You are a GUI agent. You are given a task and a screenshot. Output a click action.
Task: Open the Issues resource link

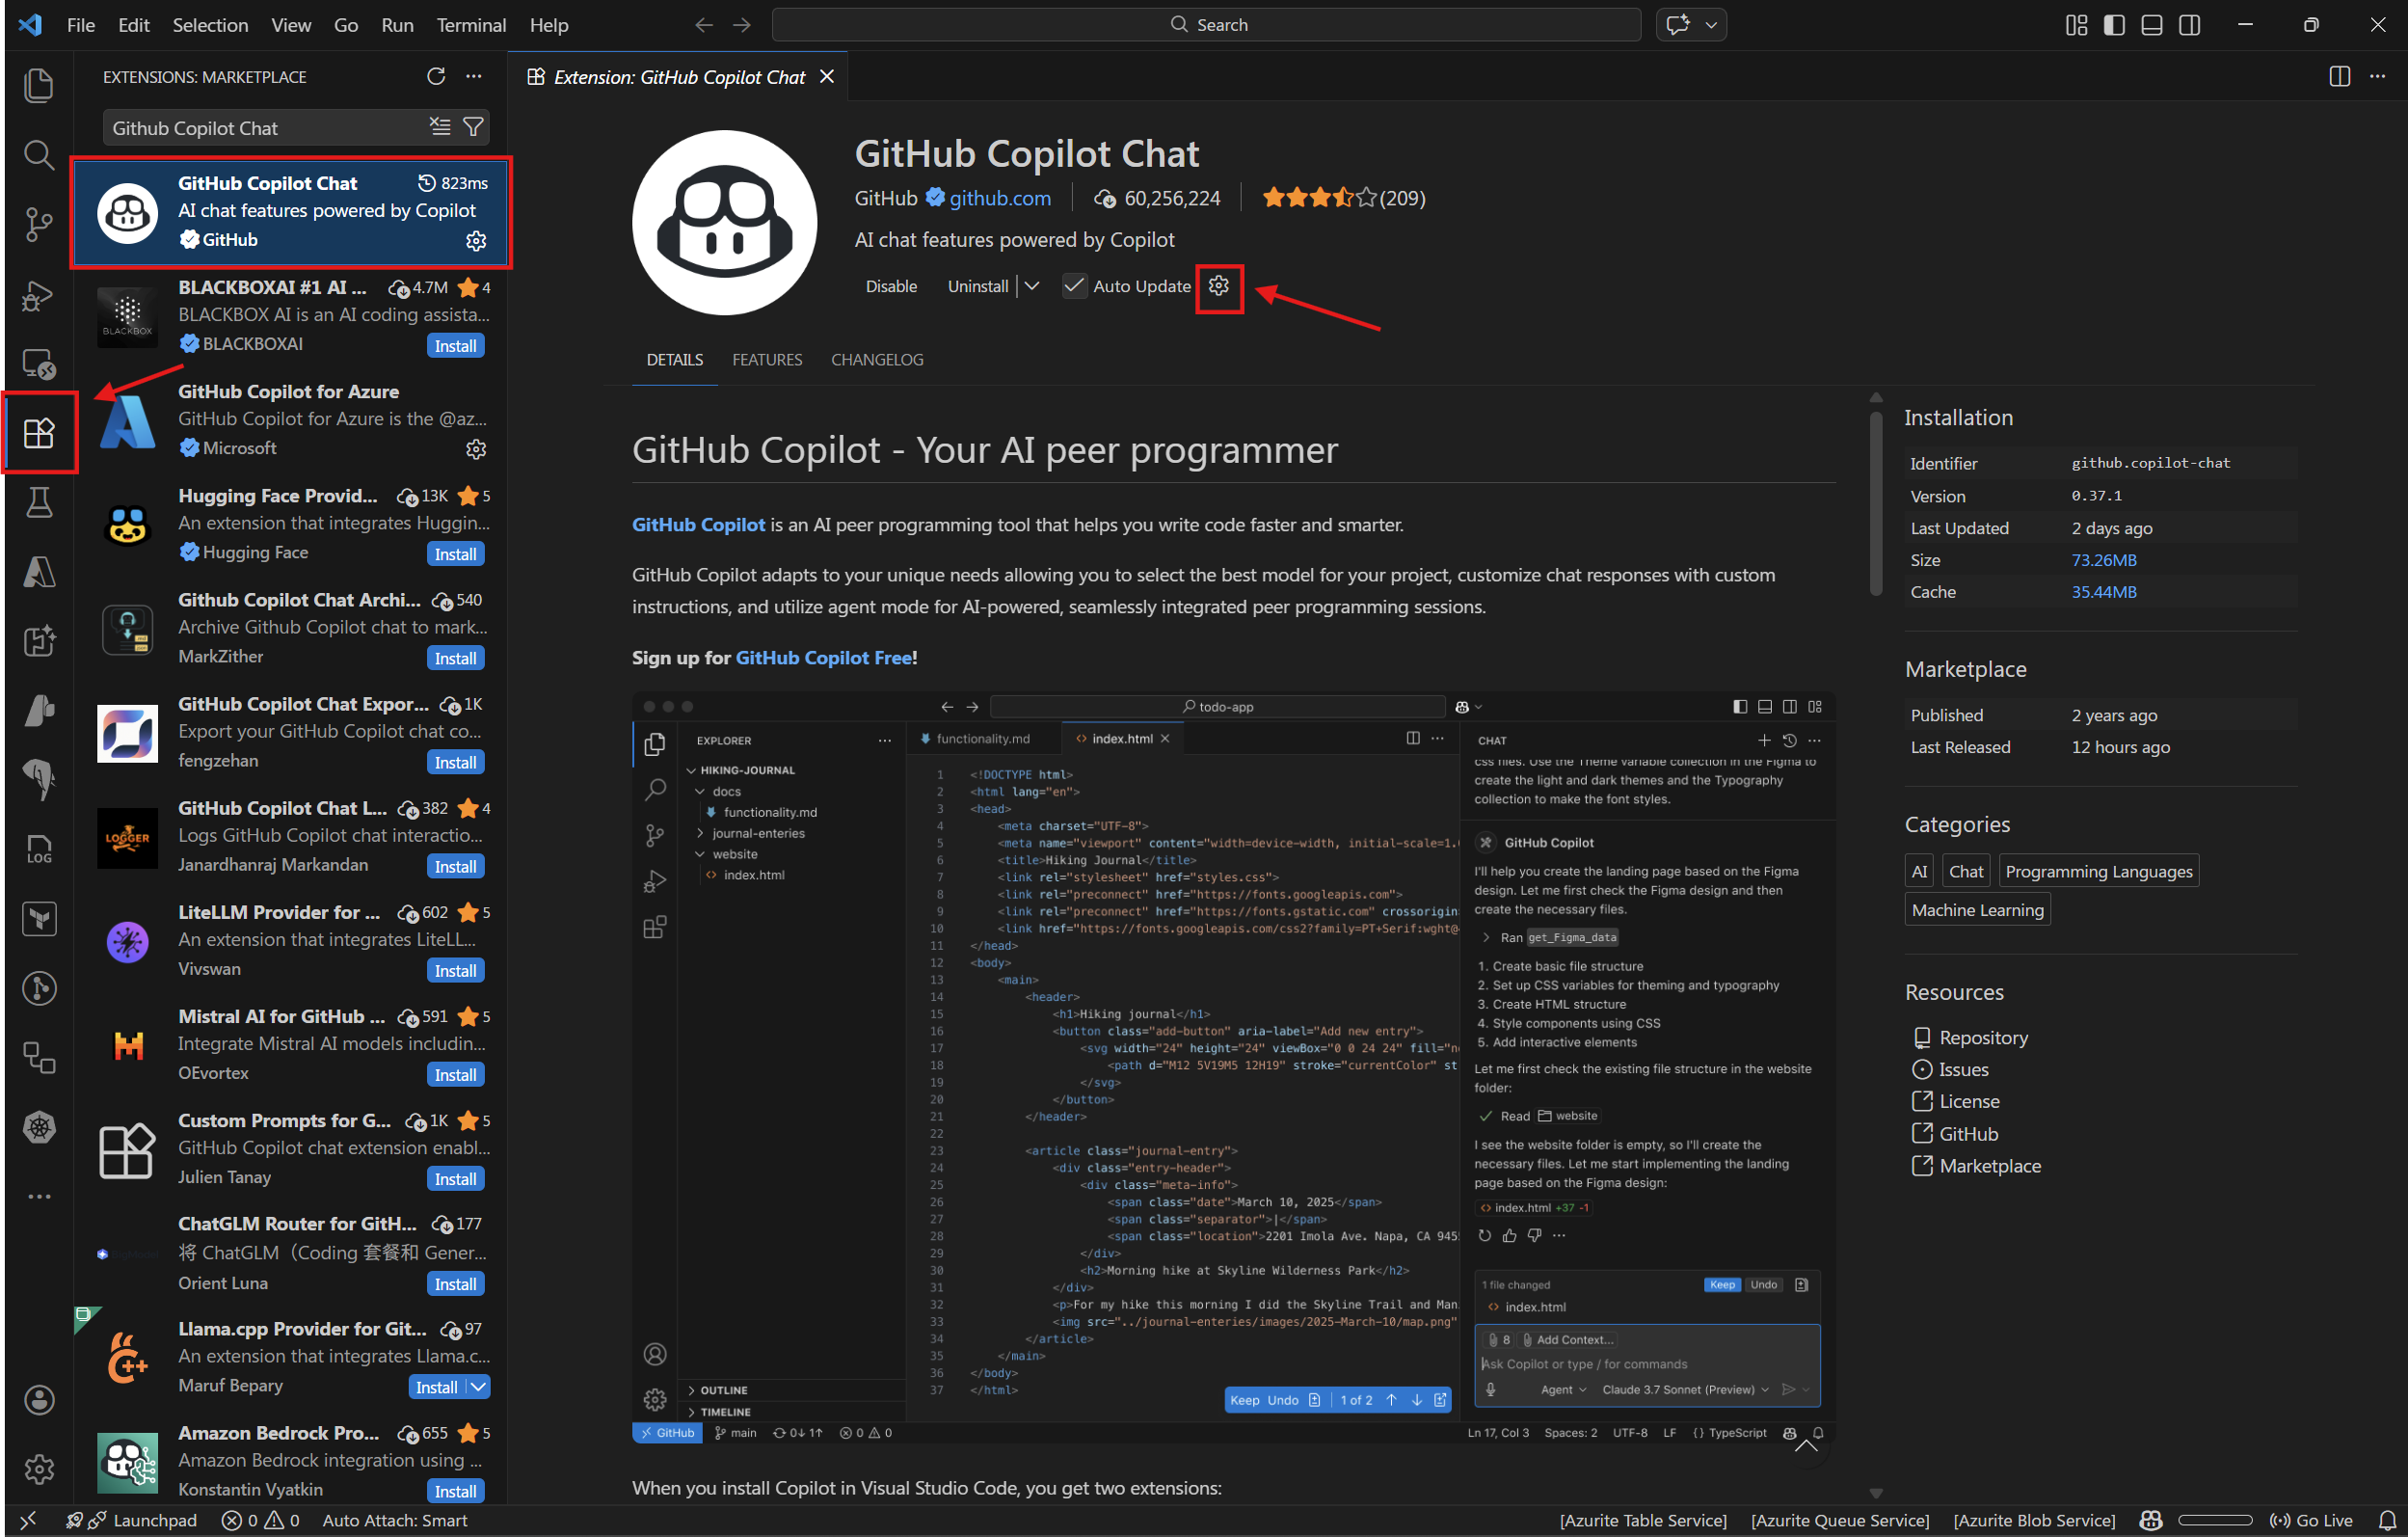pyautogui.click(x=1963, y=1070)
